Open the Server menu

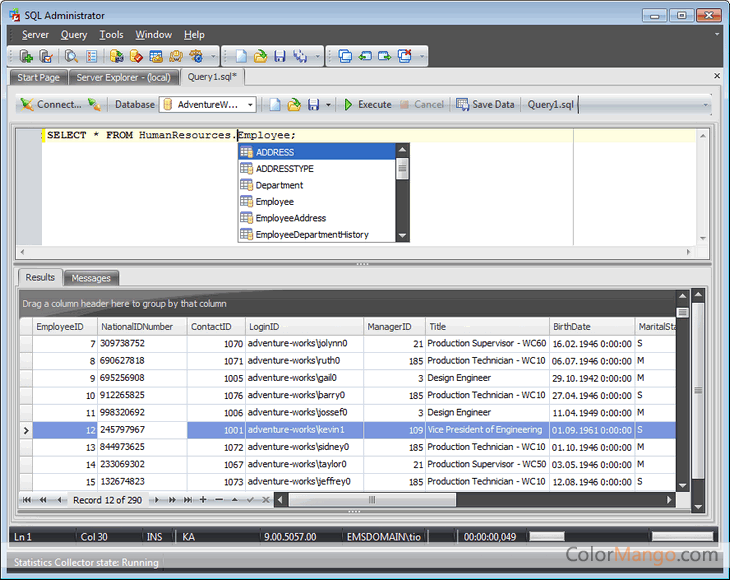[35, 35]
